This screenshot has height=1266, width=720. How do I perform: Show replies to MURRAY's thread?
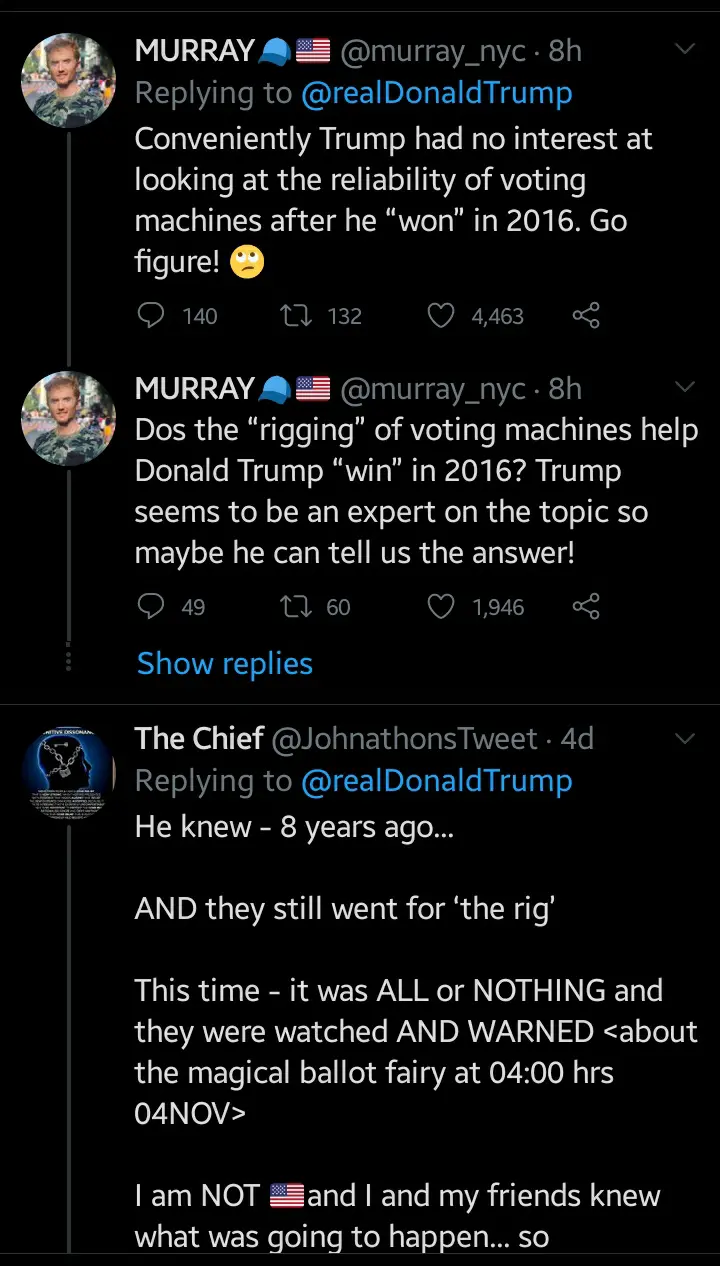[x=225, y=664]
